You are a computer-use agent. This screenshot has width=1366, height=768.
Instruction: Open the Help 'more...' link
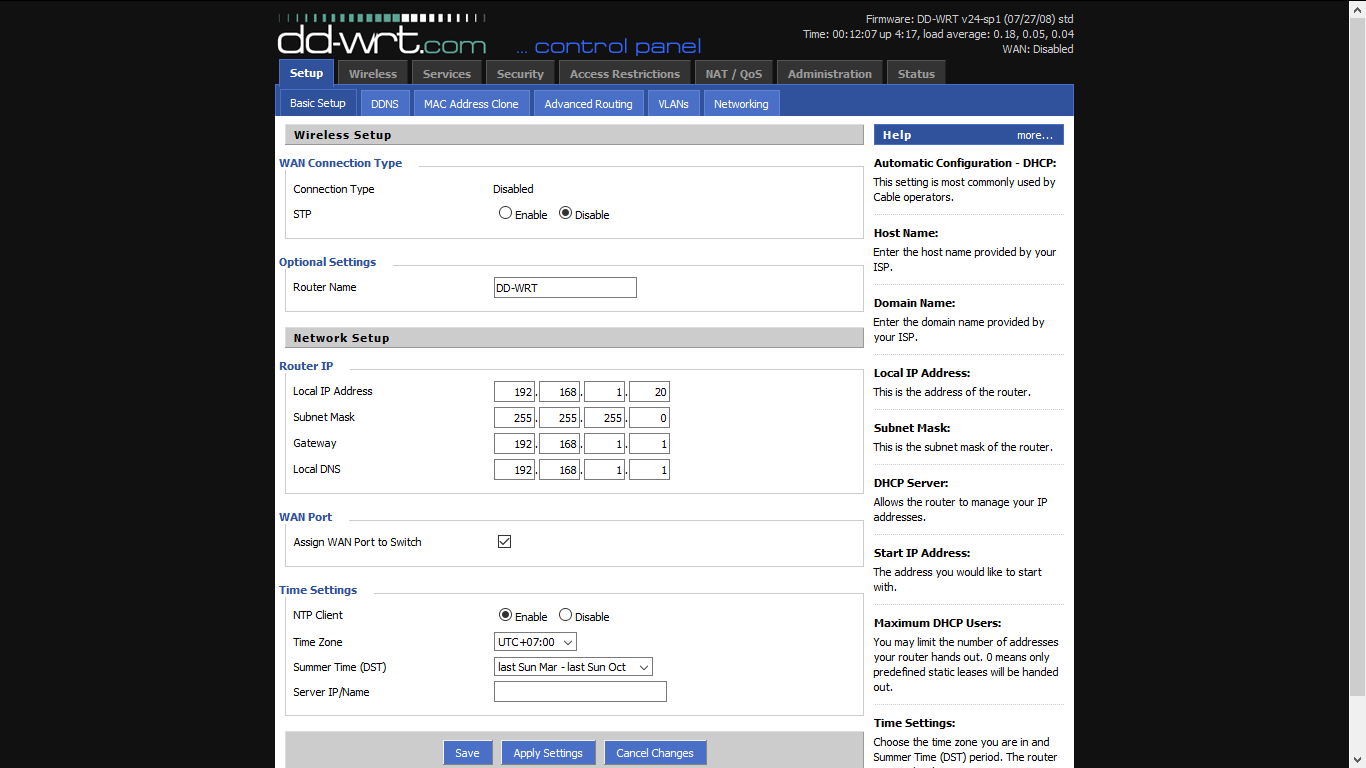tap(1035, 135)
